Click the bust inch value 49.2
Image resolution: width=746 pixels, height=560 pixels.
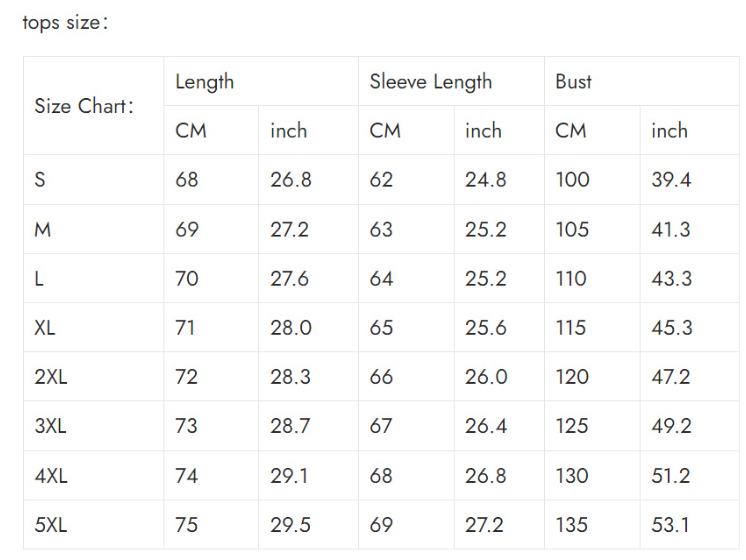point(671,426)
